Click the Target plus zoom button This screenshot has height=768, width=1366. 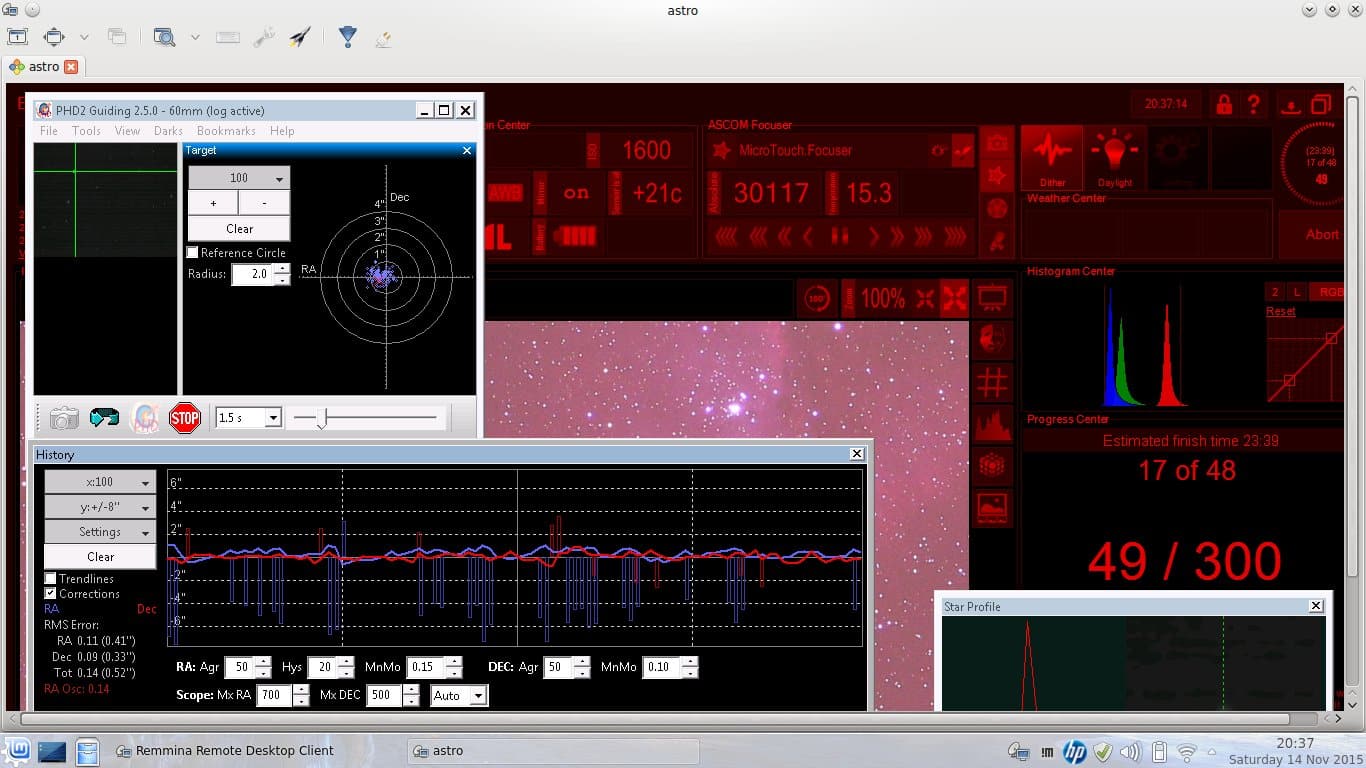tap(213, 203)
